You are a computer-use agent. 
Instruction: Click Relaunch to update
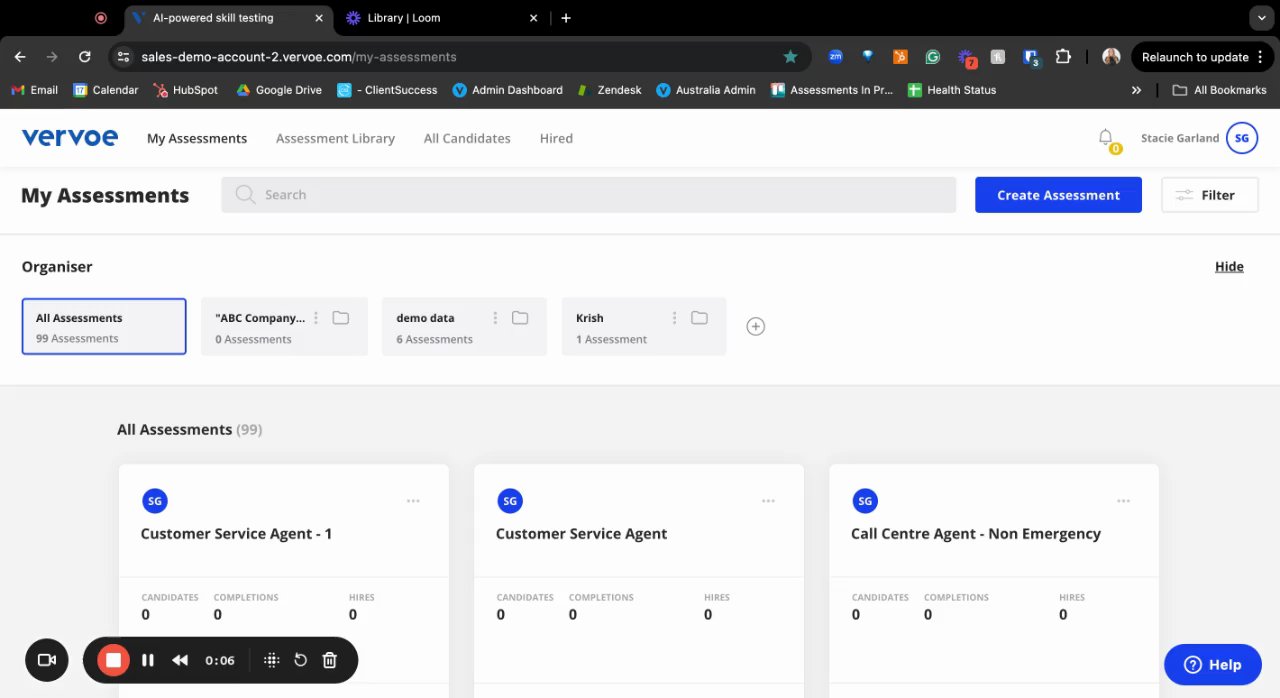pyautogui.click(x=1201, y=57)
